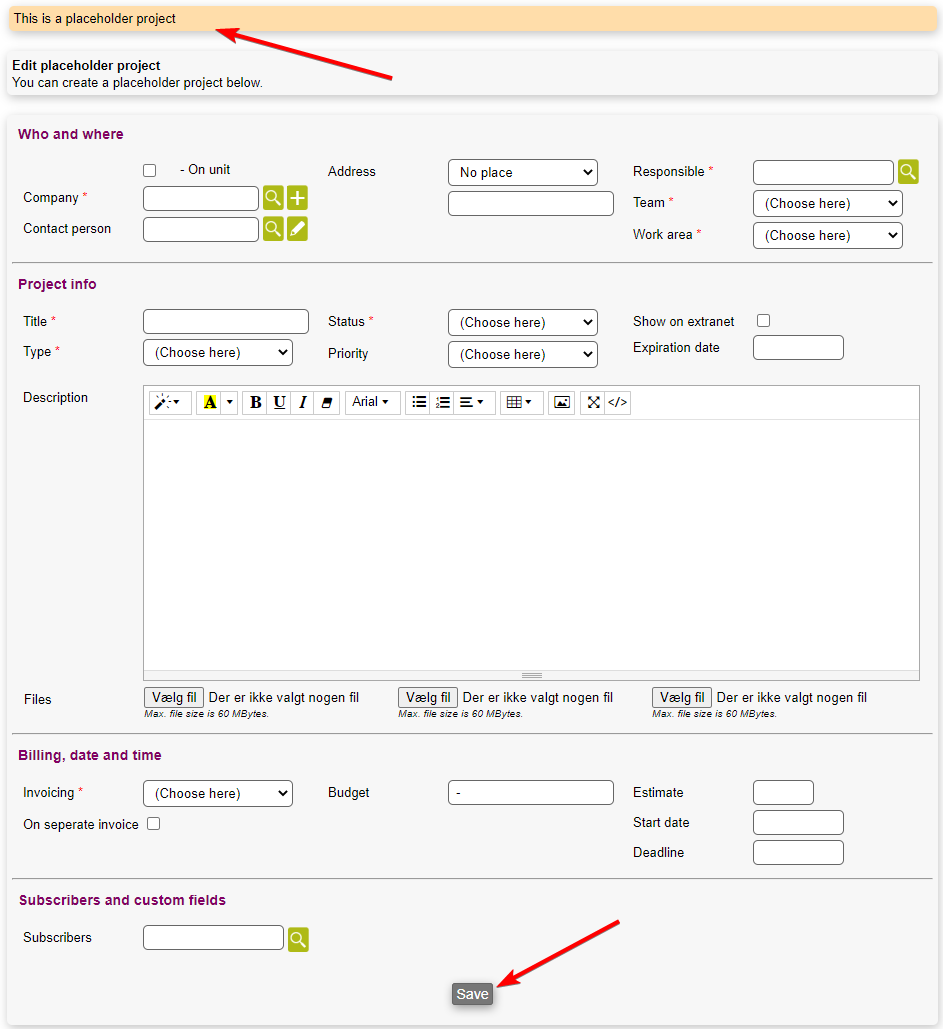Open the Team dropdown
Screen dimensions: 943x1029
tap(827, 204)
